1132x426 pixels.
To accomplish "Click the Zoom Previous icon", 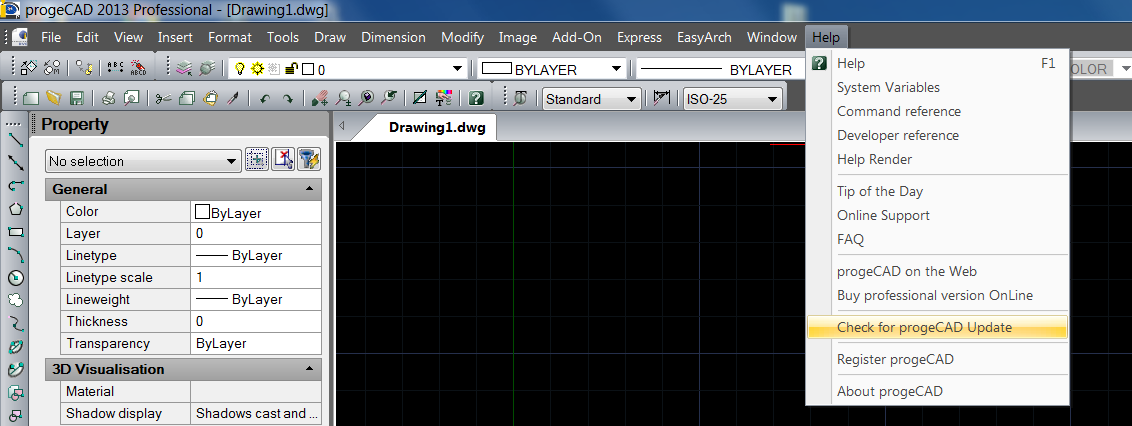I will point(389,98).
